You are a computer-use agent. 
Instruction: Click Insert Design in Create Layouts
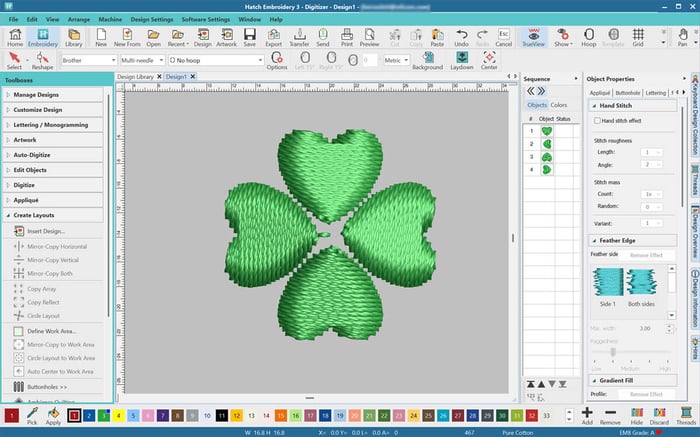pyautogui.click(x=47, y=231)
